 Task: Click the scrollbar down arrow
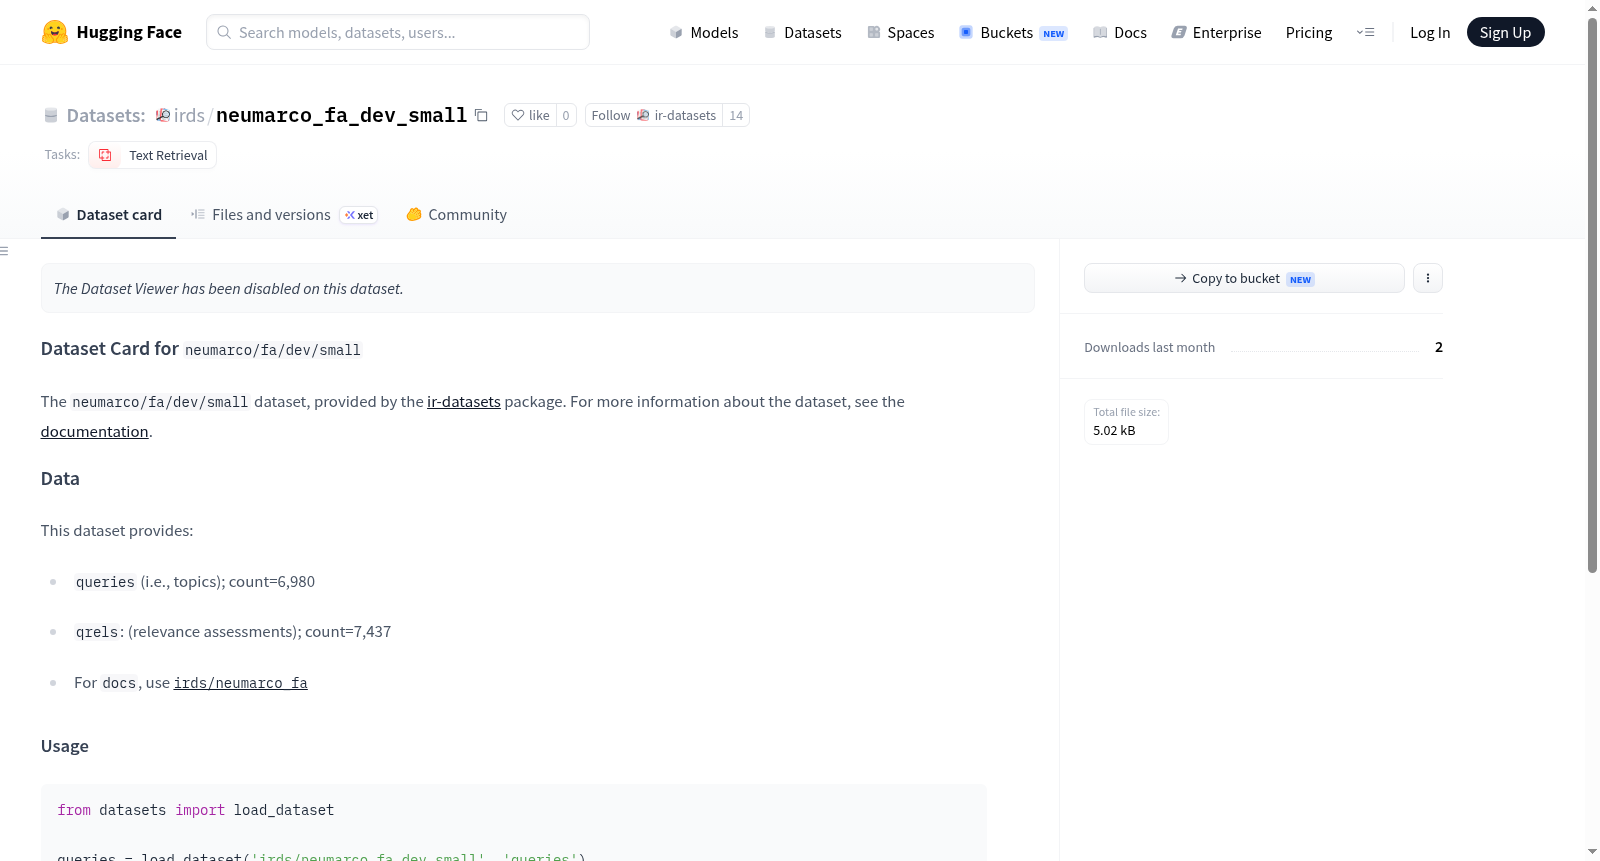1592,852
